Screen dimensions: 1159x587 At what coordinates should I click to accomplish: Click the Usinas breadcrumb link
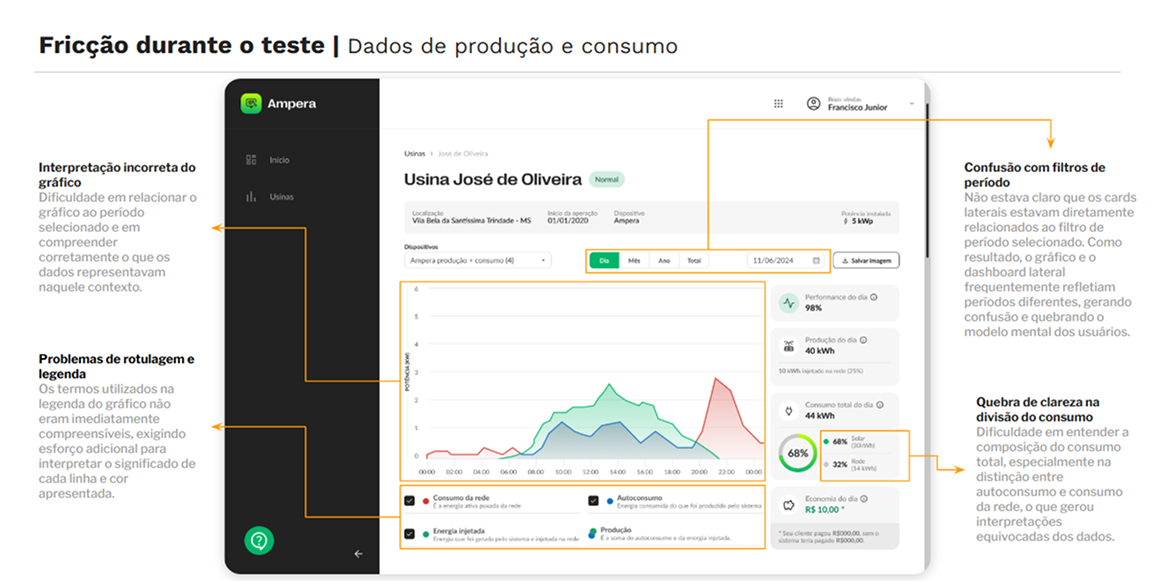[x=414, y=154]
